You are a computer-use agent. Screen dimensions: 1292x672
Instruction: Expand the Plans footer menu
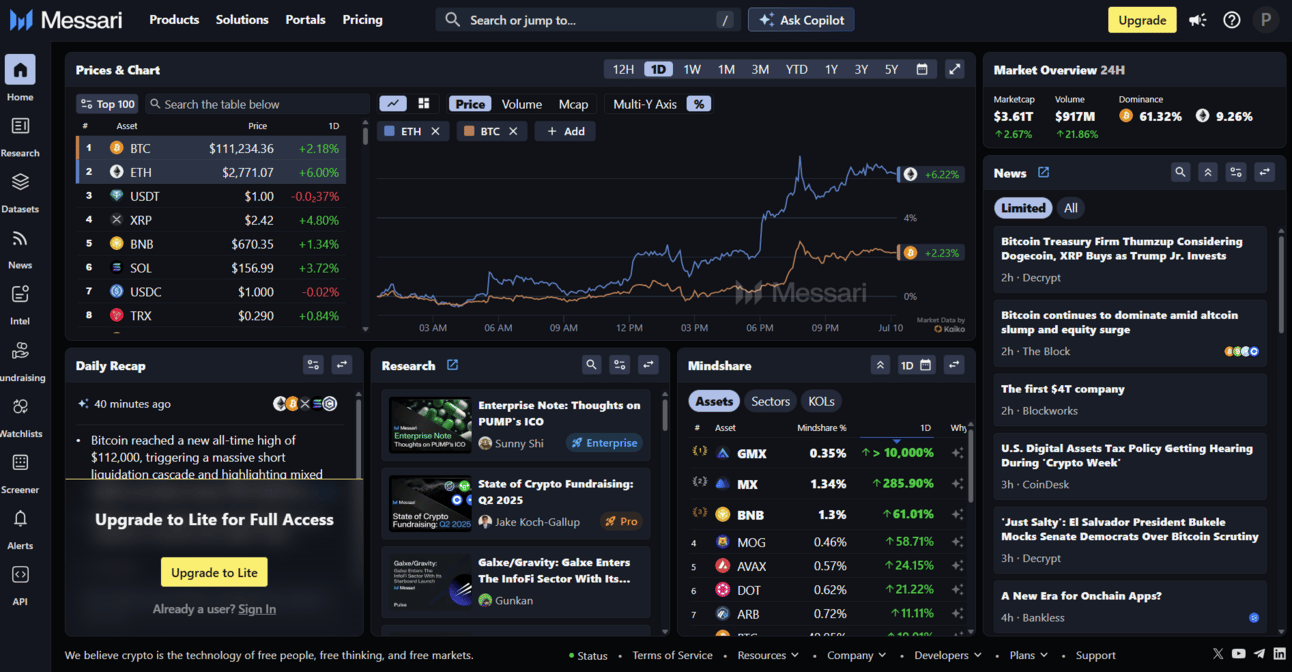click(1028, 655)
